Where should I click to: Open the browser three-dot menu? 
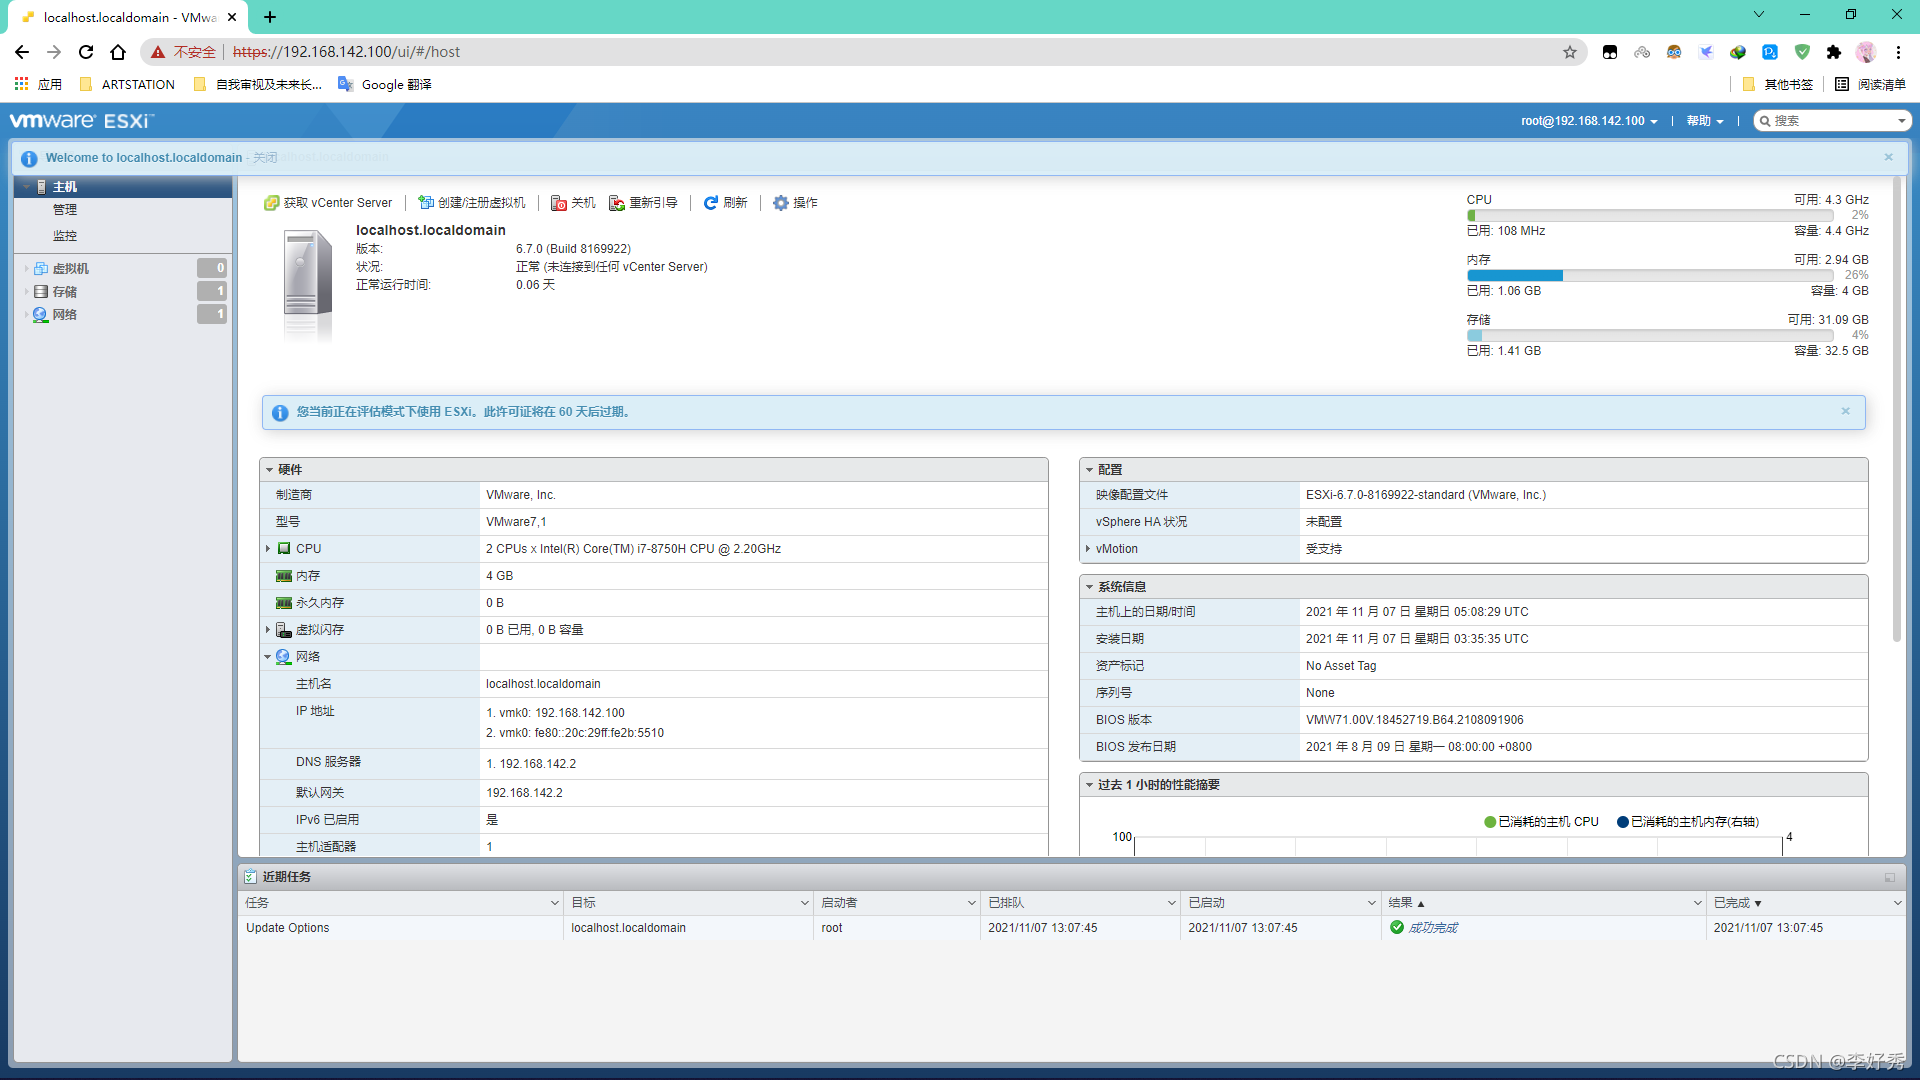click(1898, 52)
